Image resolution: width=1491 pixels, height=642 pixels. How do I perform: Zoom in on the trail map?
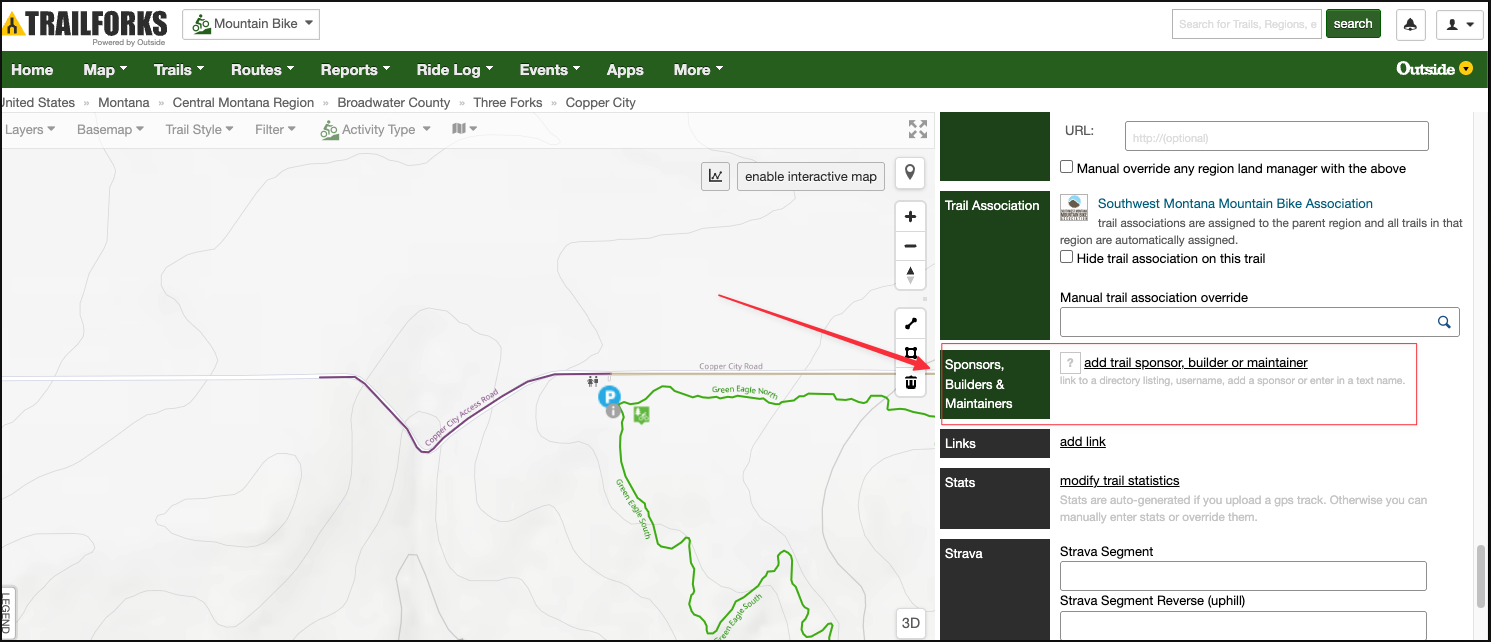[910, 217]
